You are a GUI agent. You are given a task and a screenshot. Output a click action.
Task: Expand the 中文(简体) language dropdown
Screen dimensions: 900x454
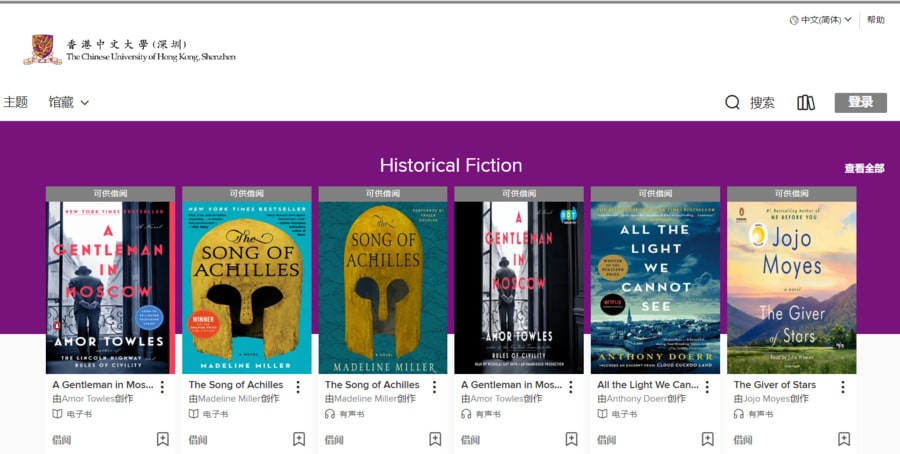tap(821, 20)
